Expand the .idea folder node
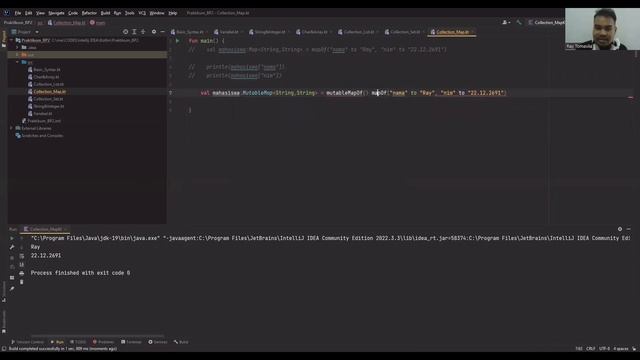This screenshot has width=640, height=360. point(17,47)
